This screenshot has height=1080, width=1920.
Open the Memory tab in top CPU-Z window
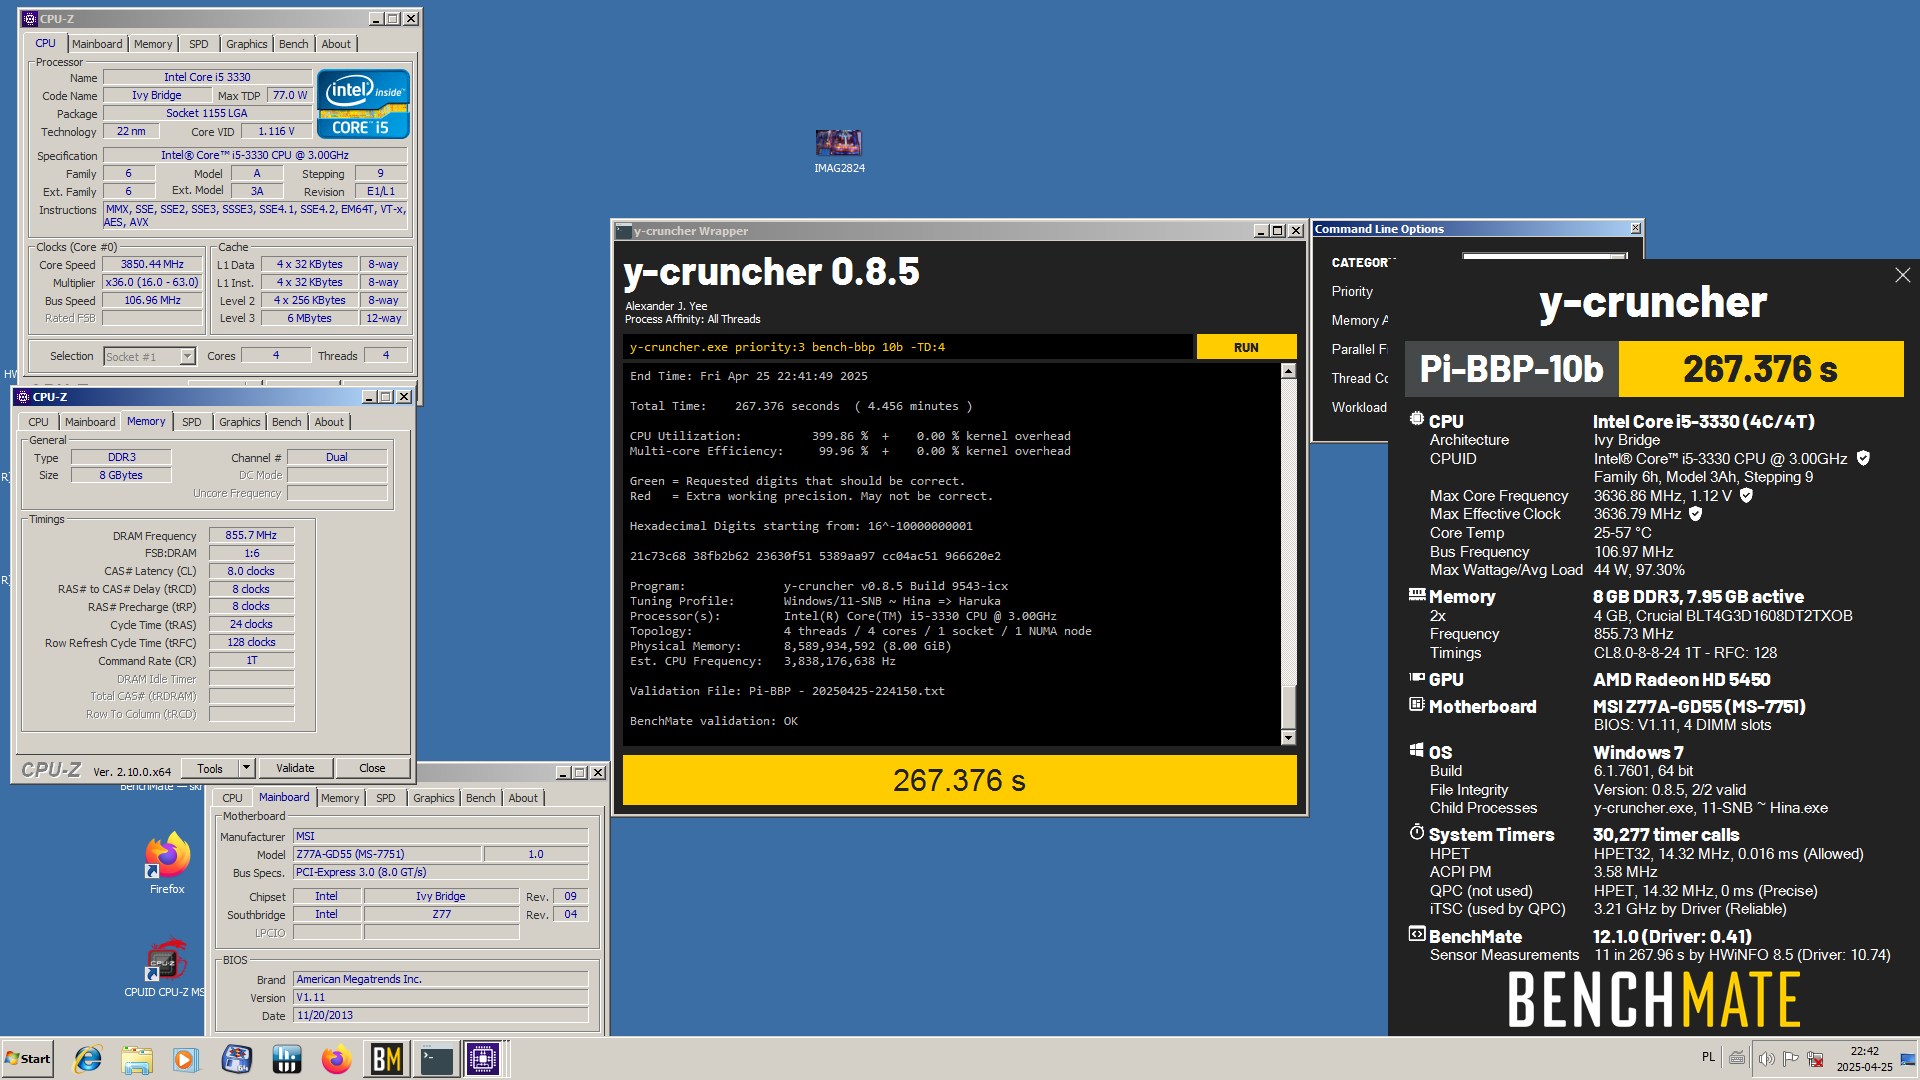(153, 44)
